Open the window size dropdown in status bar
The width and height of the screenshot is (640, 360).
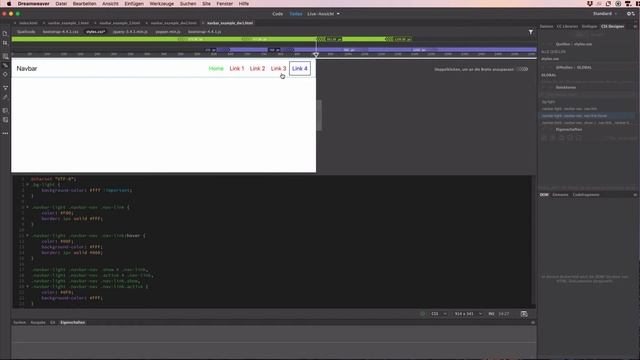[x=468, y=314]
